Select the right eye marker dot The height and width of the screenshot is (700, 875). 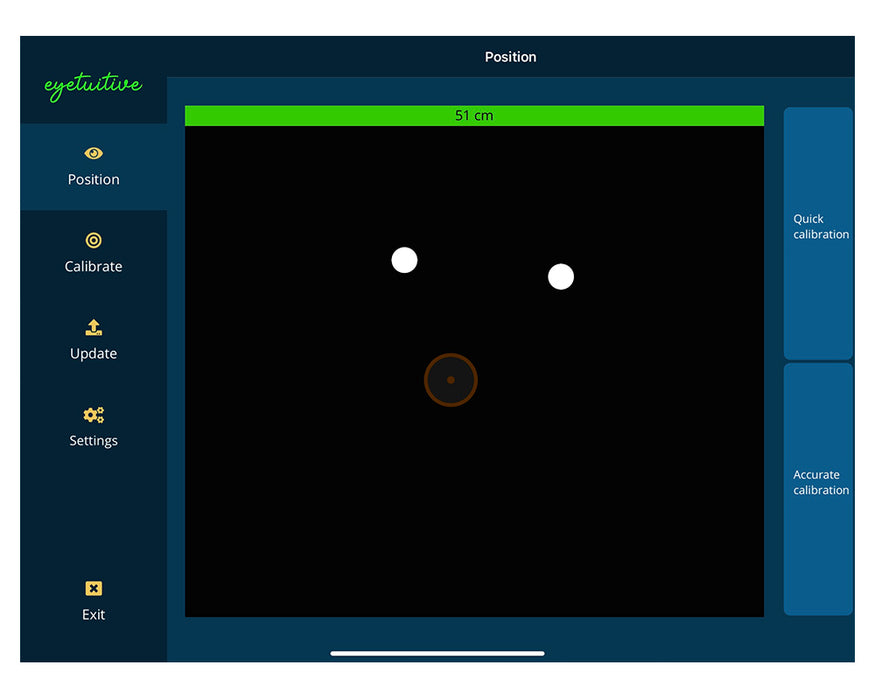[560, 276]
